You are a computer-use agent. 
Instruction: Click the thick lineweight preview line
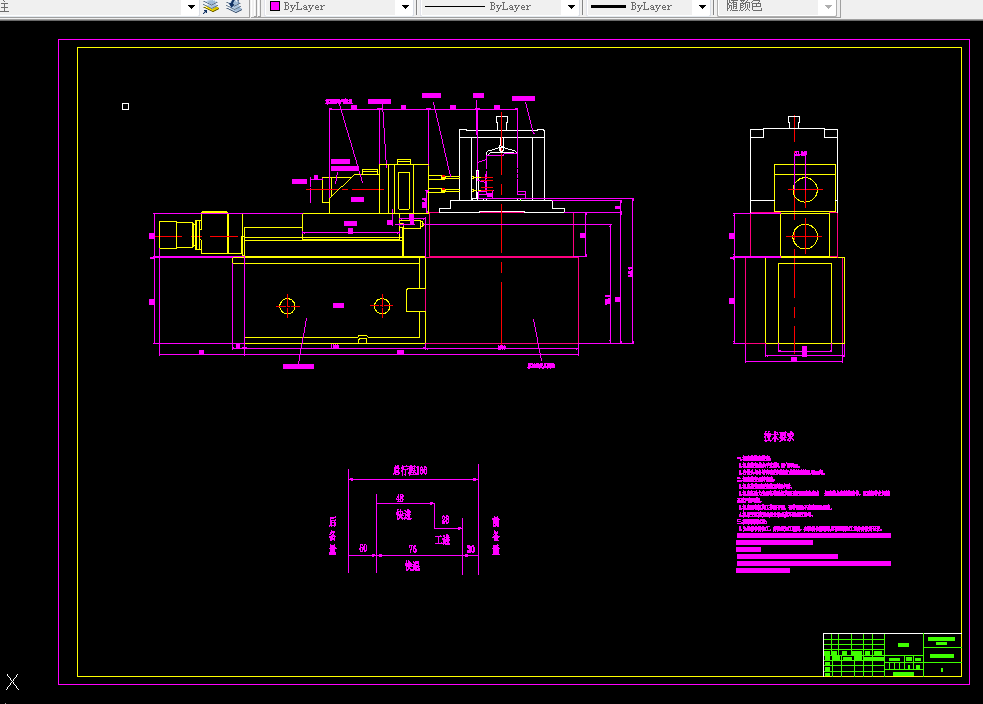point(608,6)
